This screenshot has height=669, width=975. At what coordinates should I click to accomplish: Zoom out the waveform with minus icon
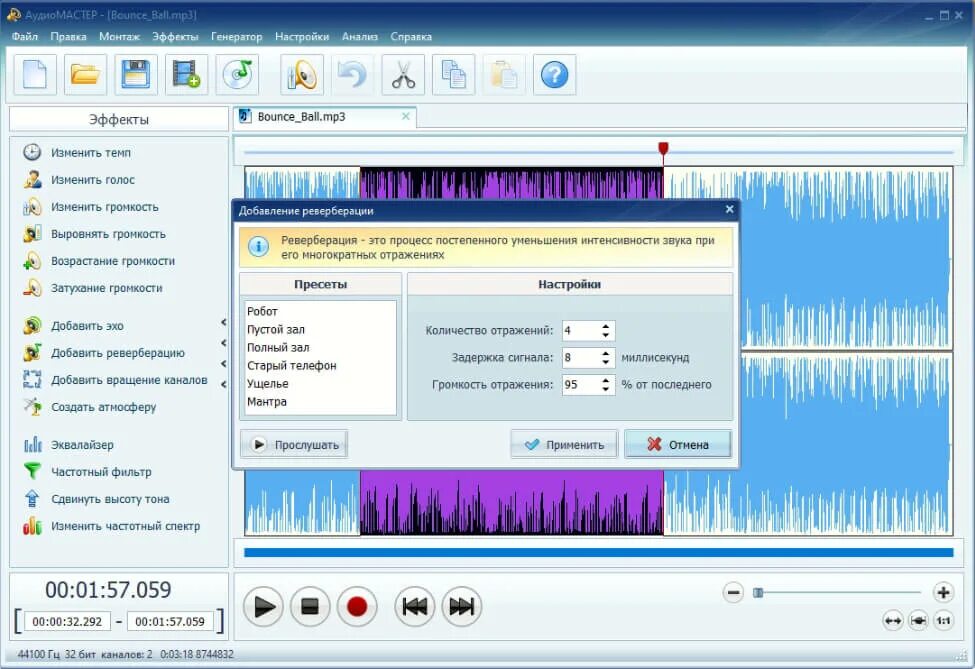pos(733,593)
